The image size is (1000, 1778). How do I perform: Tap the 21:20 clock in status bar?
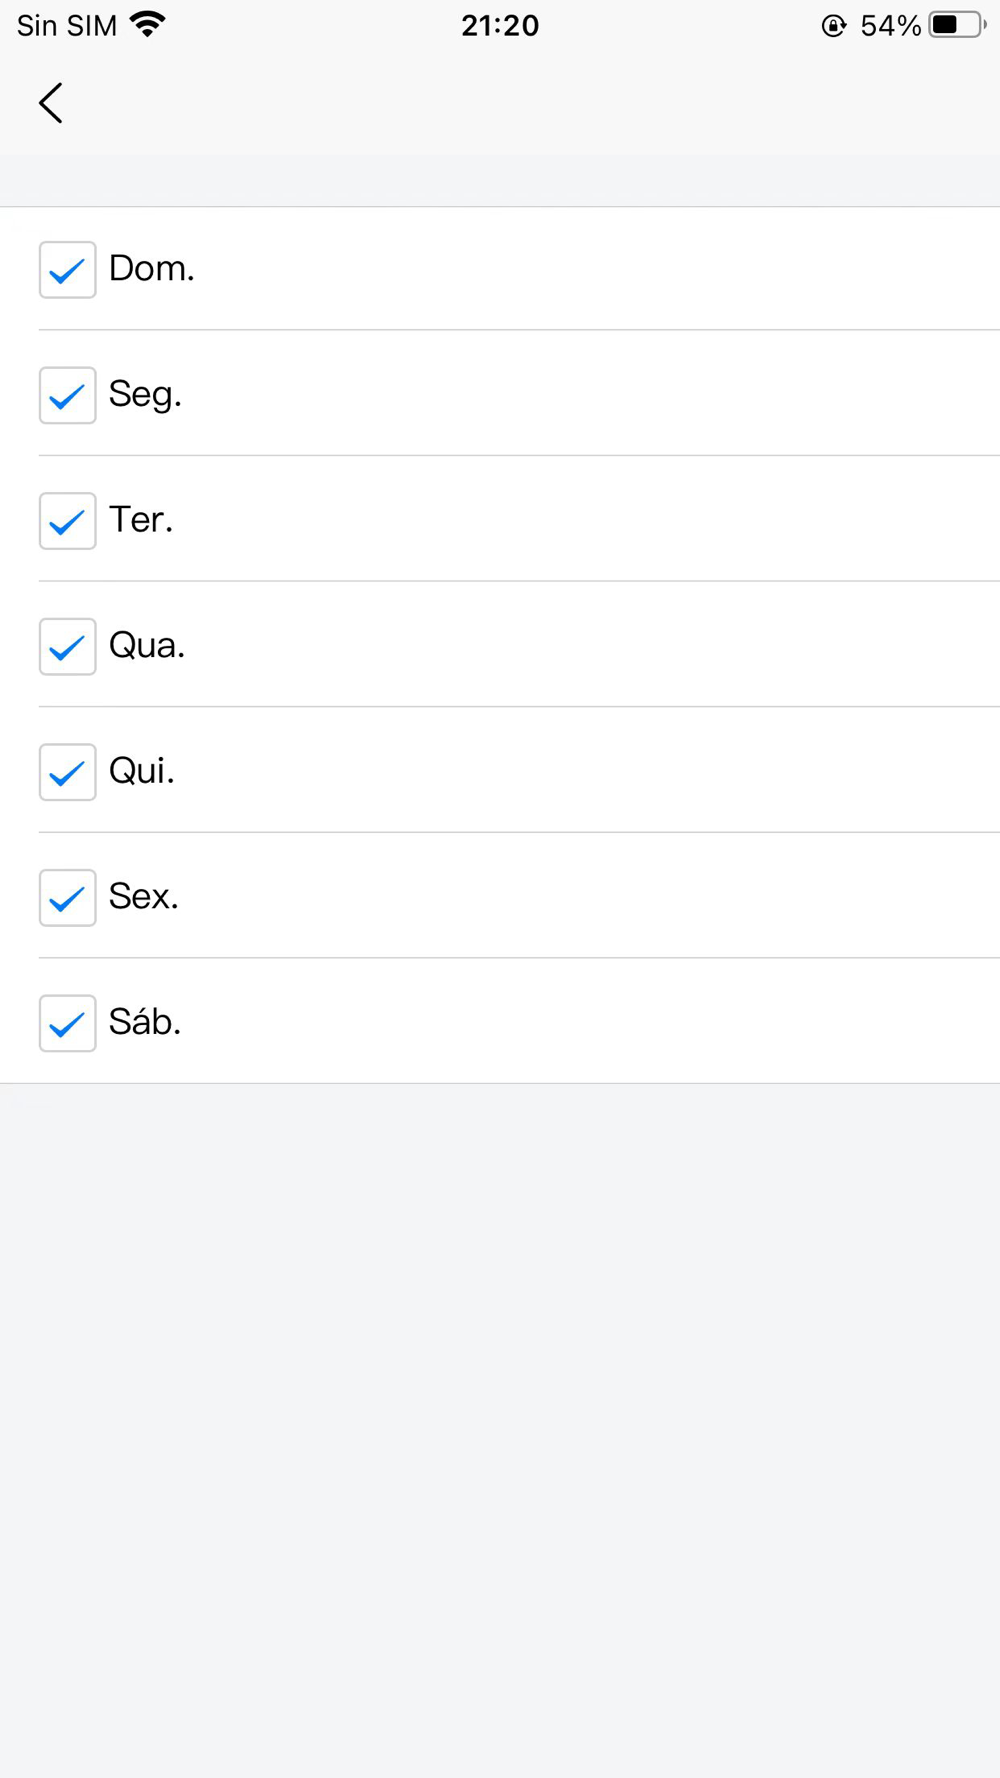click(x=500, y=26)
